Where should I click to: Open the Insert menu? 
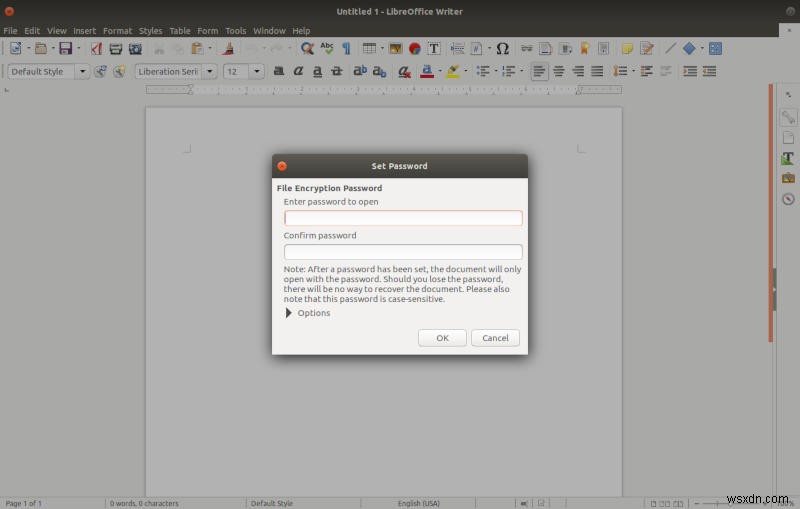point(84,31)
